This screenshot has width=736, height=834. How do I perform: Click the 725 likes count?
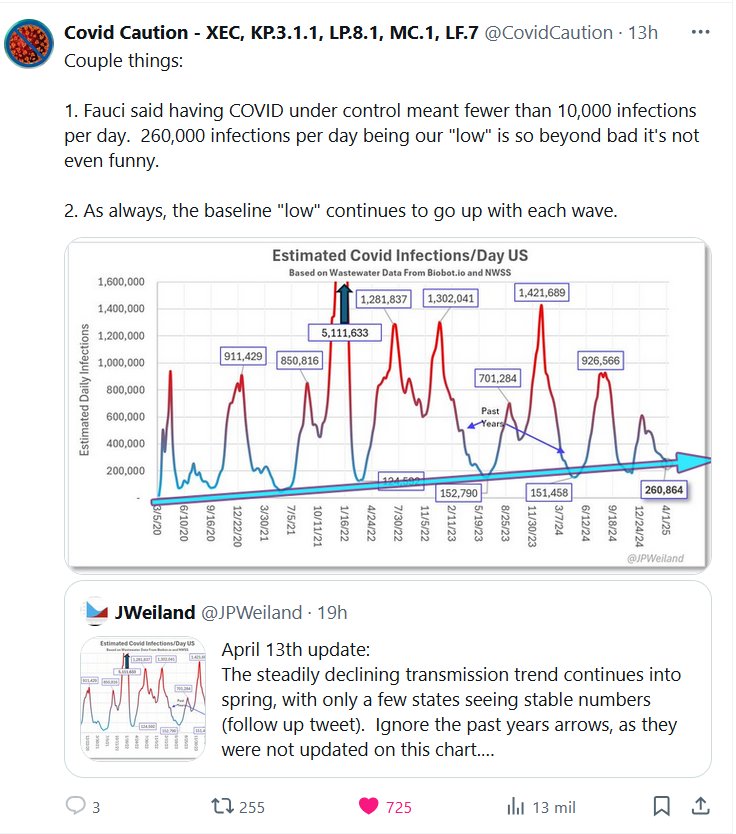click(x=397, y=807)
